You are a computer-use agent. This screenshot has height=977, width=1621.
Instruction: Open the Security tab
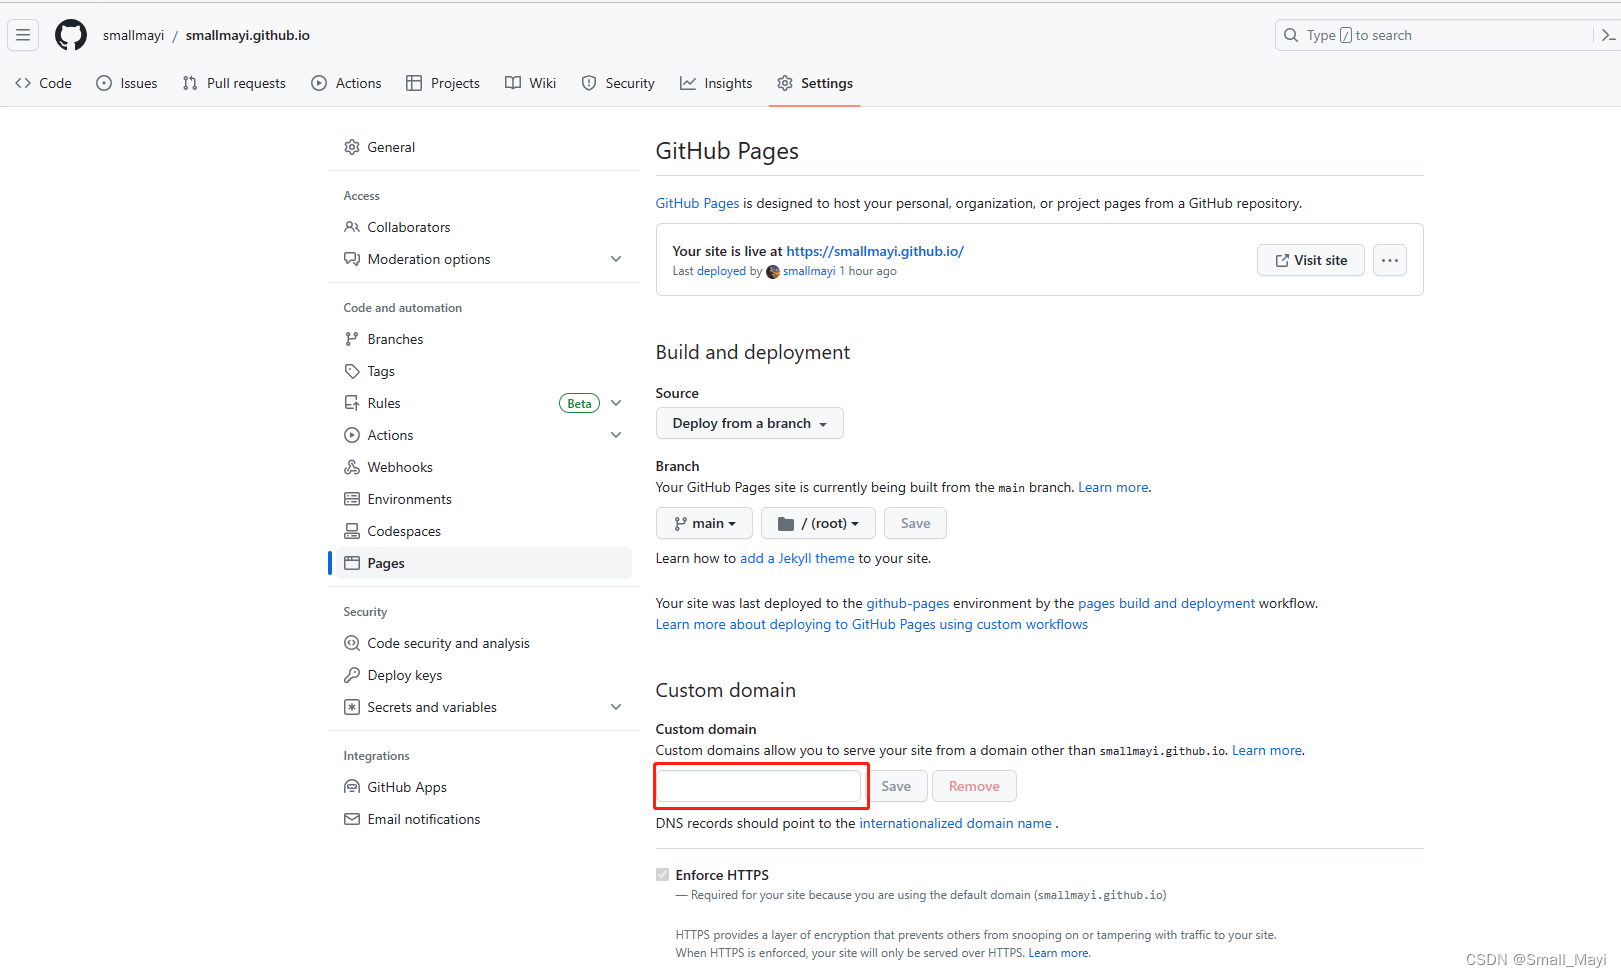coord(618,83)
